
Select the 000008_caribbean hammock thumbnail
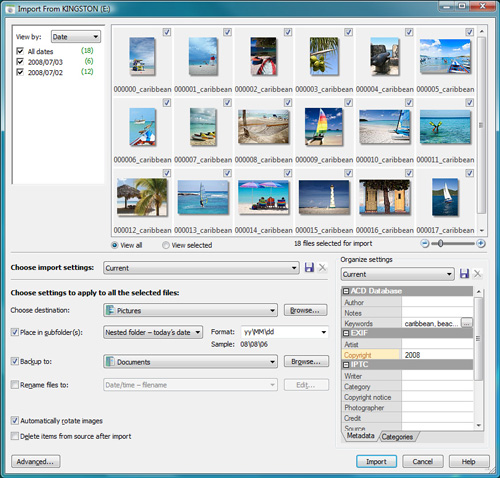[x=263, y=126]
